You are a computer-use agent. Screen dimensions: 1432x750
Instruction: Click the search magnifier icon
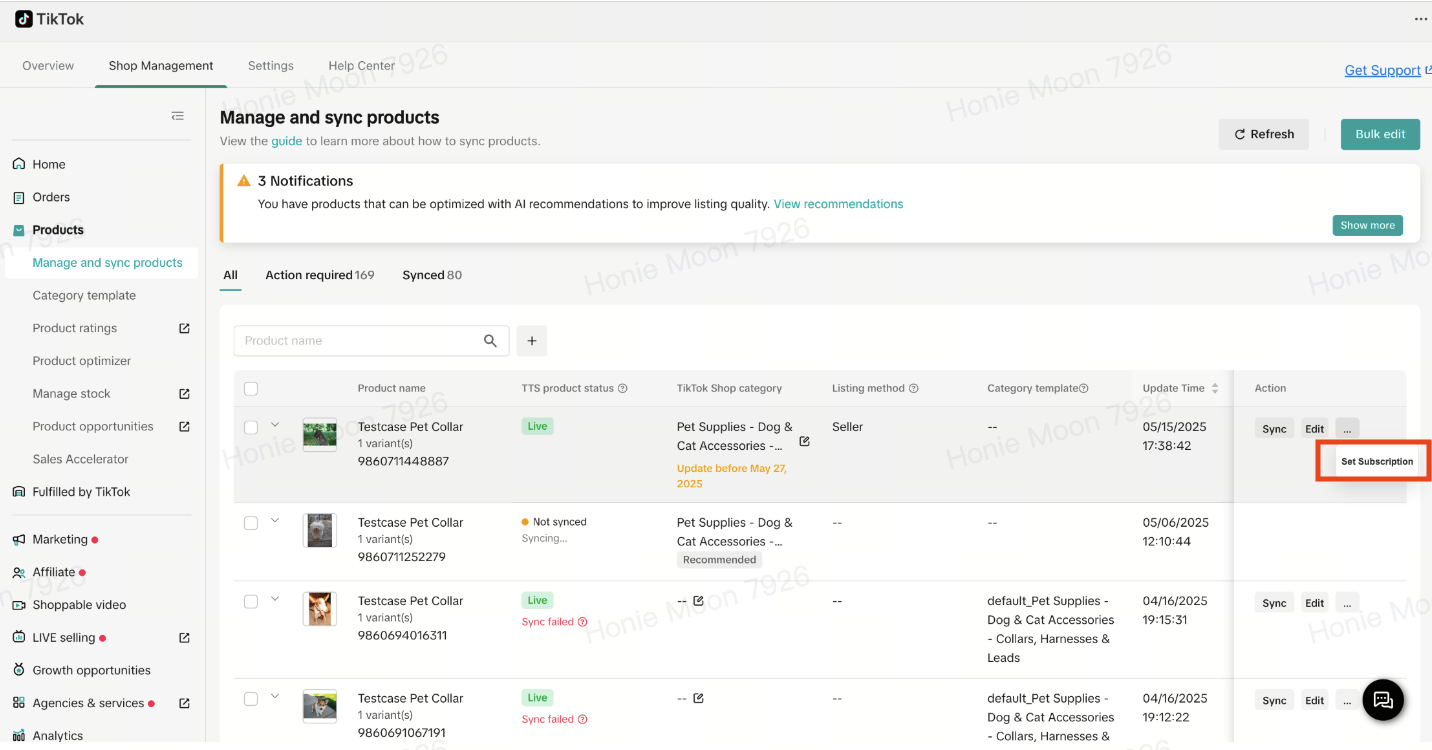coord(490,341)
